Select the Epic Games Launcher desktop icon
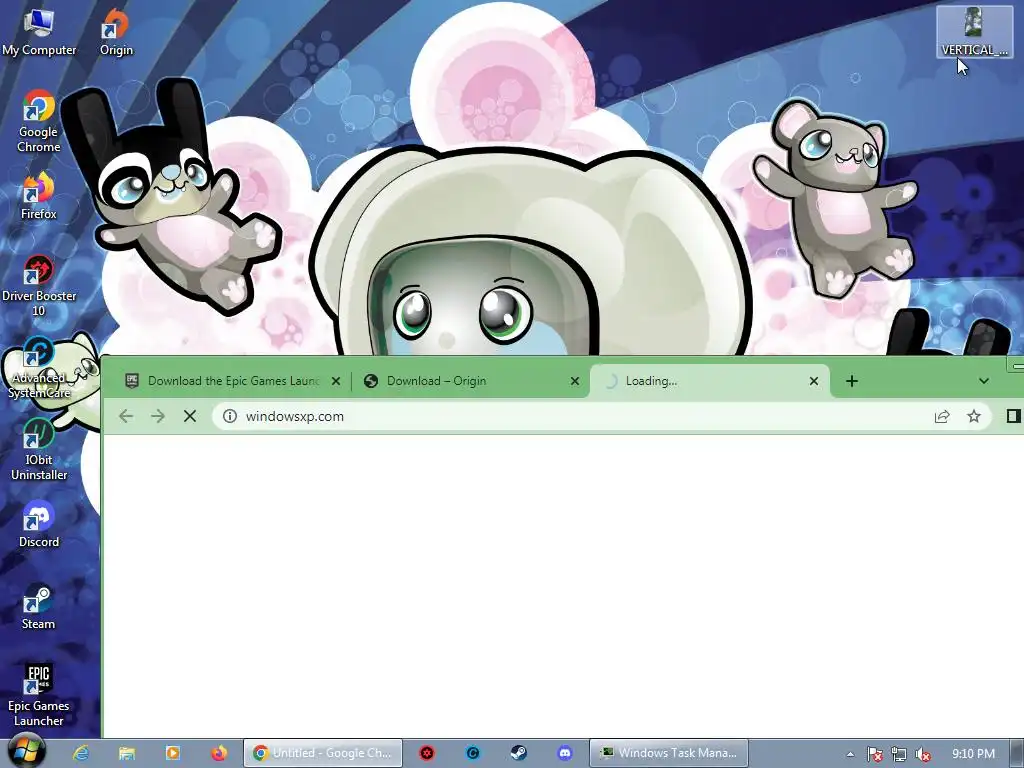The width and height of the screenshot is (1024, 768). (x=39, y=696)
